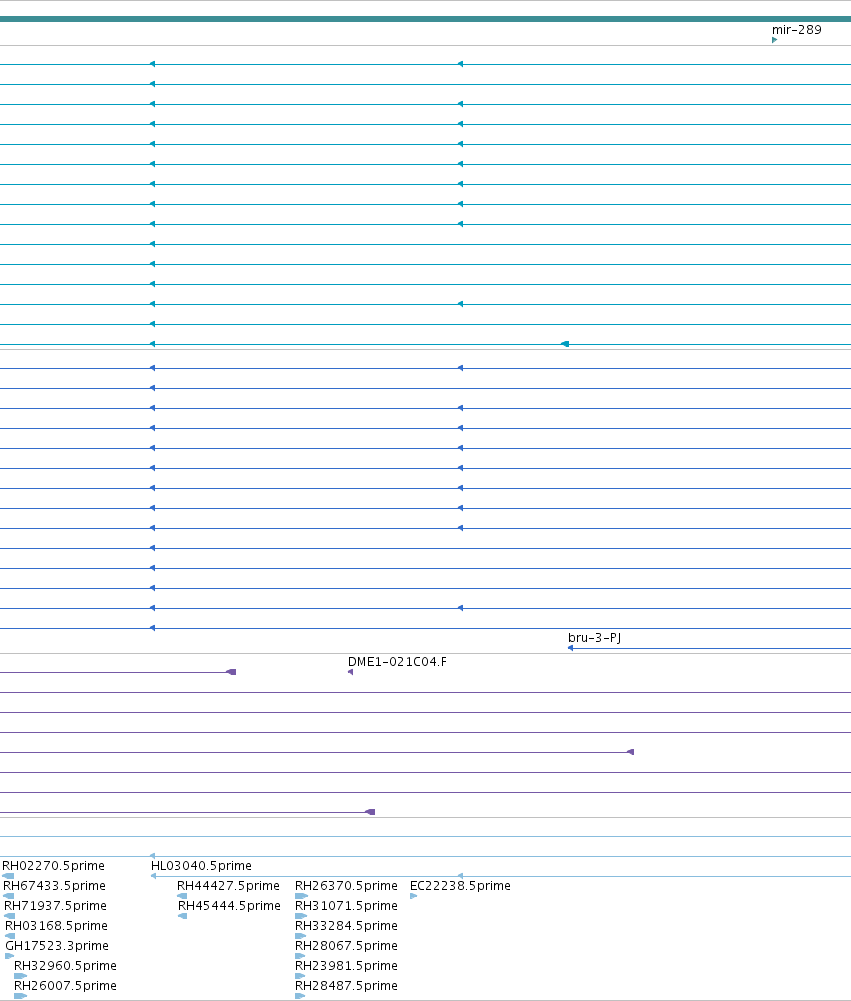The width and height of the screenshot is (851, 1001).
Task: Open the bru-3-PJ label
Action: point(594,638)
